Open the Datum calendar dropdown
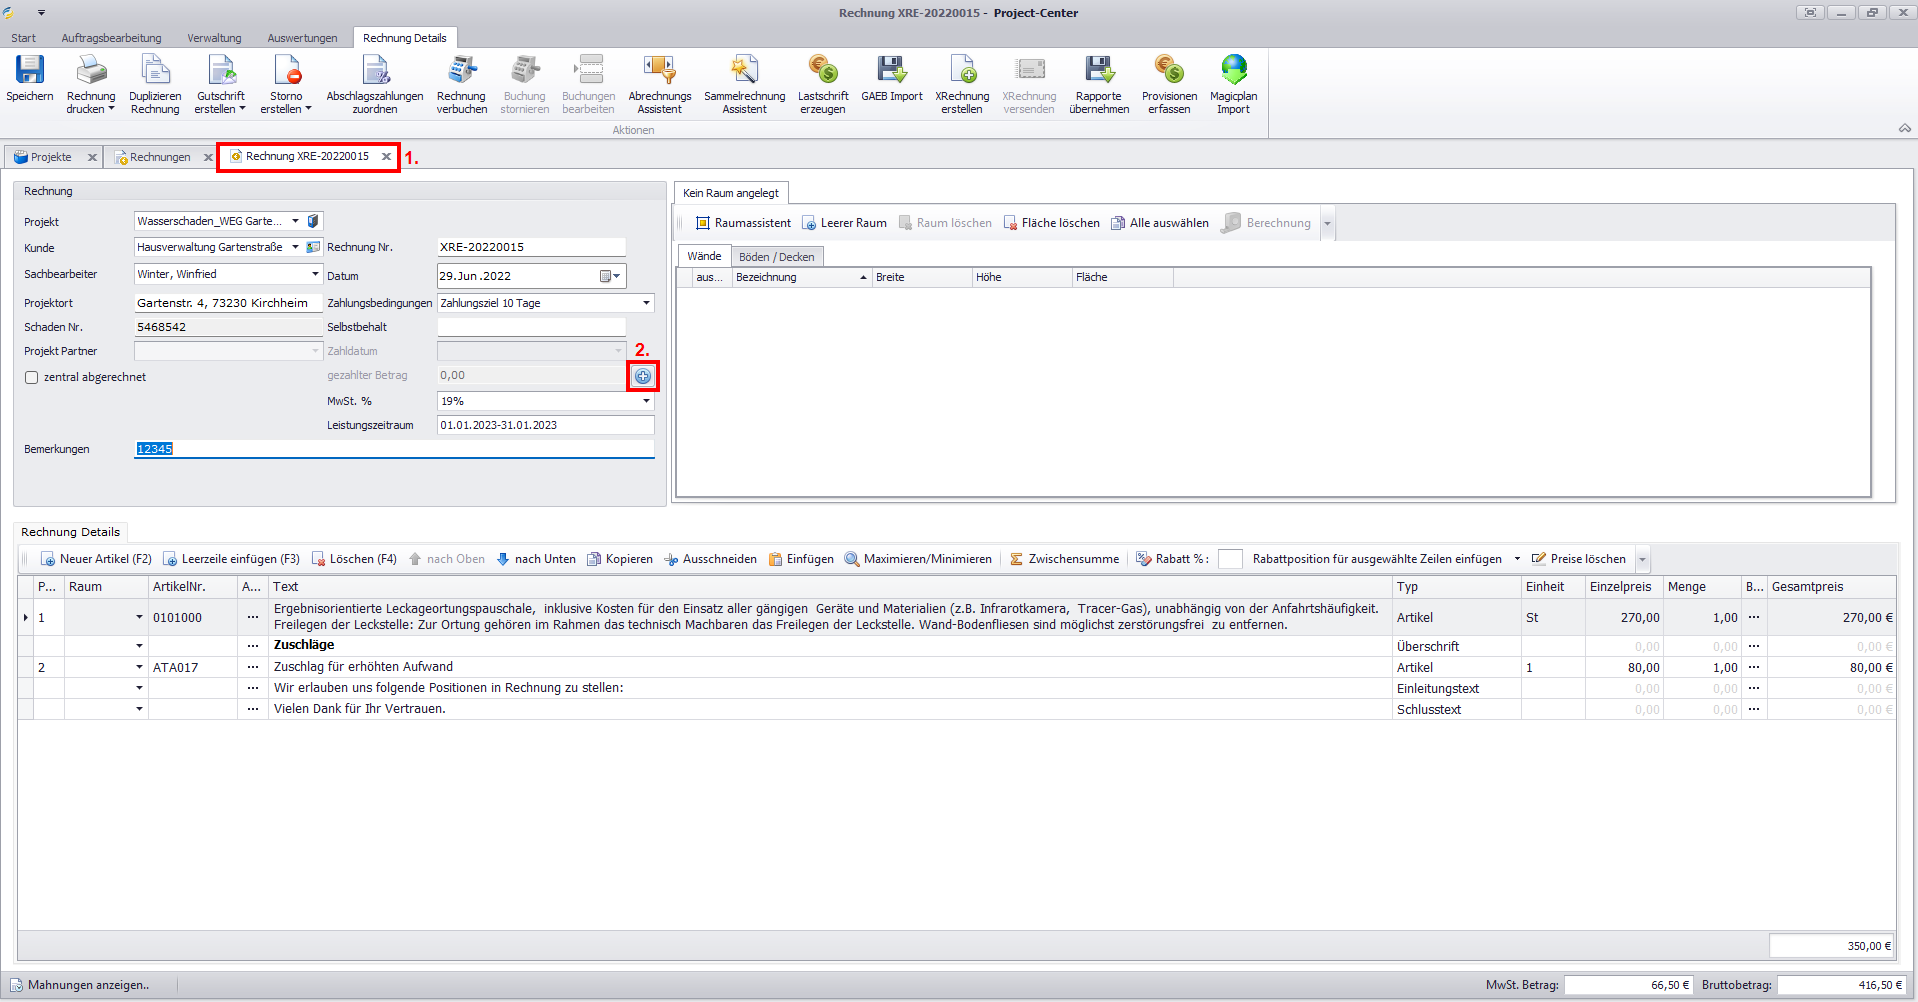Screen dimensions: 1918x1002 [610, 276]
